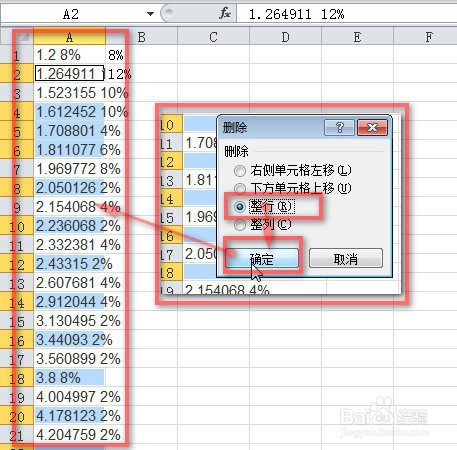Click cell containing '1.708801 4%'
Image resolution: width=457 pixels, height=450 pixels.
(x=69, y=131)
